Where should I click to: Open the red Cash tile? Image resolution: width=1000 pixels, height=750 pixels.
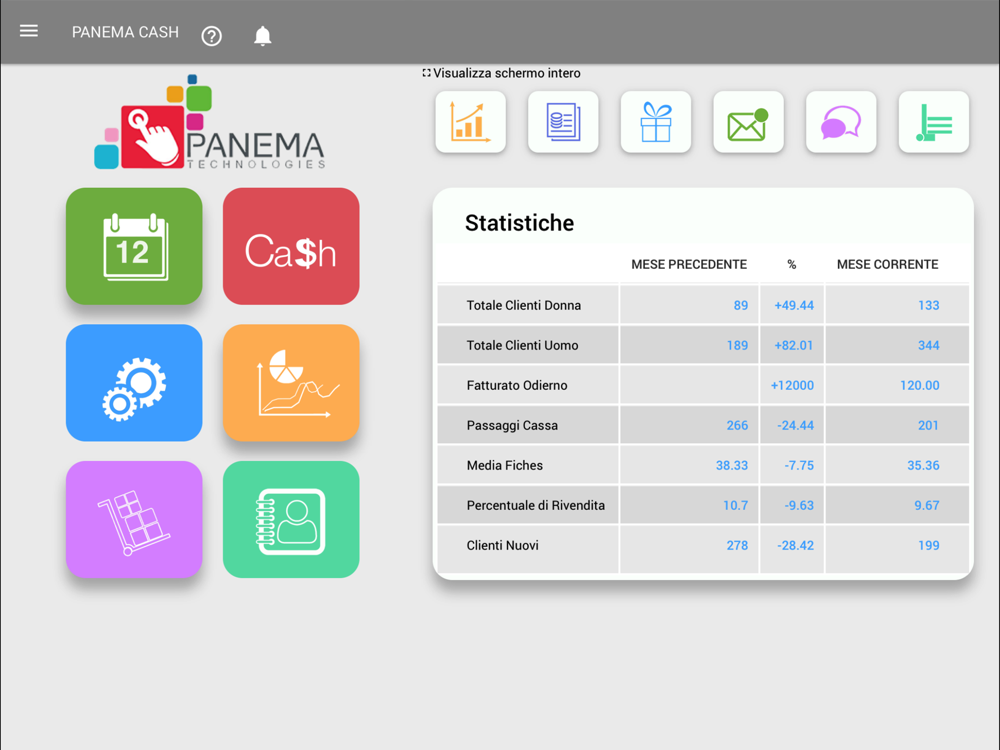pyautogui.click(x=291, y=246)
